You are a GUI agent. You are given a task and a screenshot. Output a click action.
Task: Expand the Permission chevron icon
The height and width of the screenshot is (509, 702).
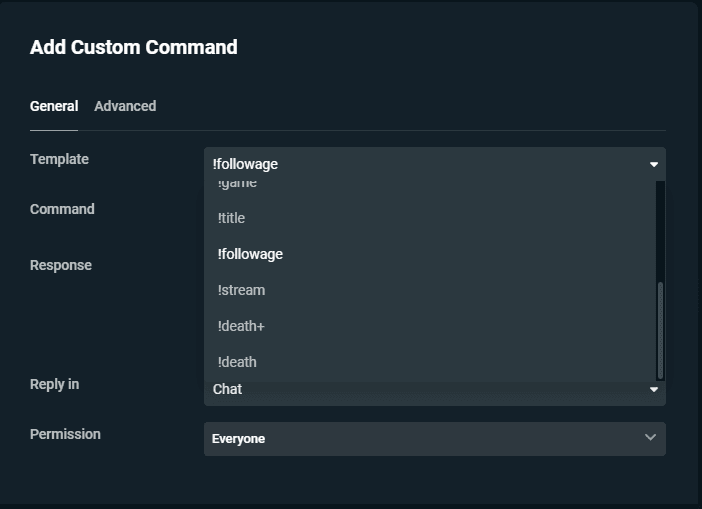(x=650, y=438)
